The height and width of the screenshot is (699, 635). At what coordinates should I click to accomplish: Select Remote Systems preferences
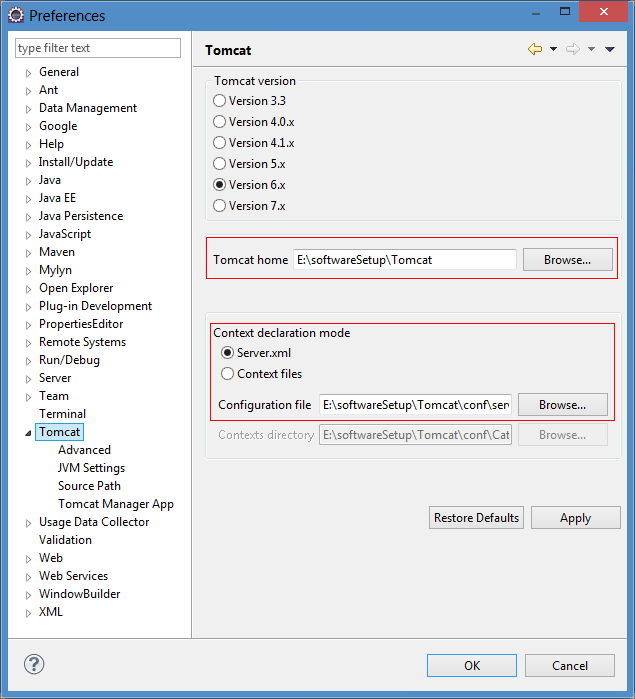tap(82, 342)
